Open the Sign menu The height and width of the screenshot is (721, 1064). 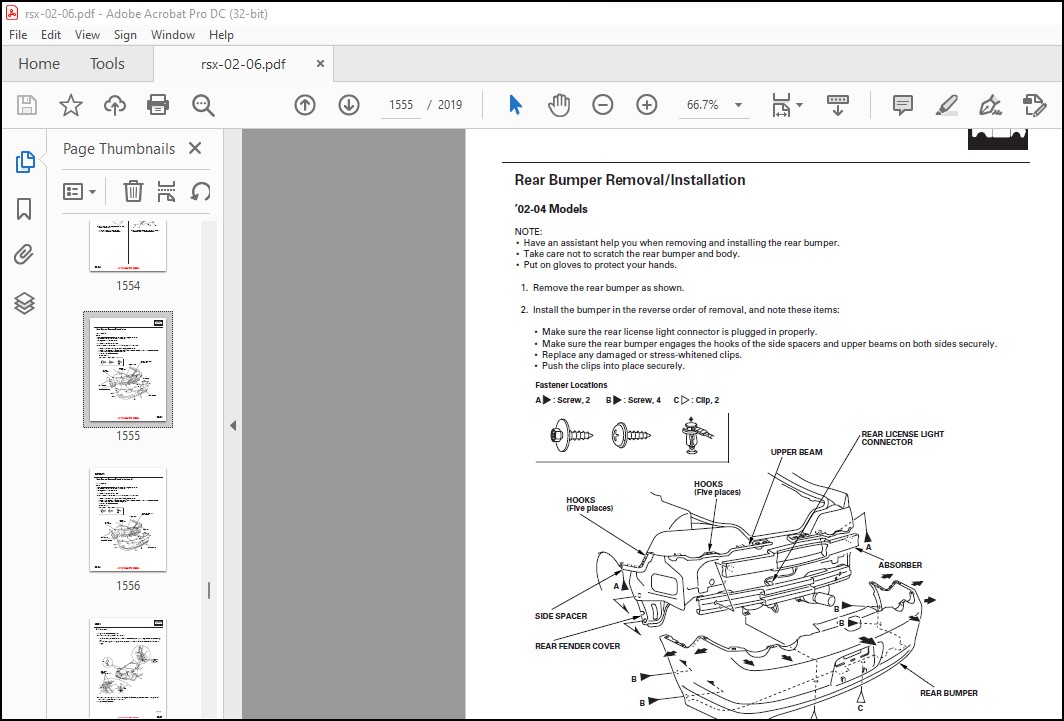click(125, 35)
